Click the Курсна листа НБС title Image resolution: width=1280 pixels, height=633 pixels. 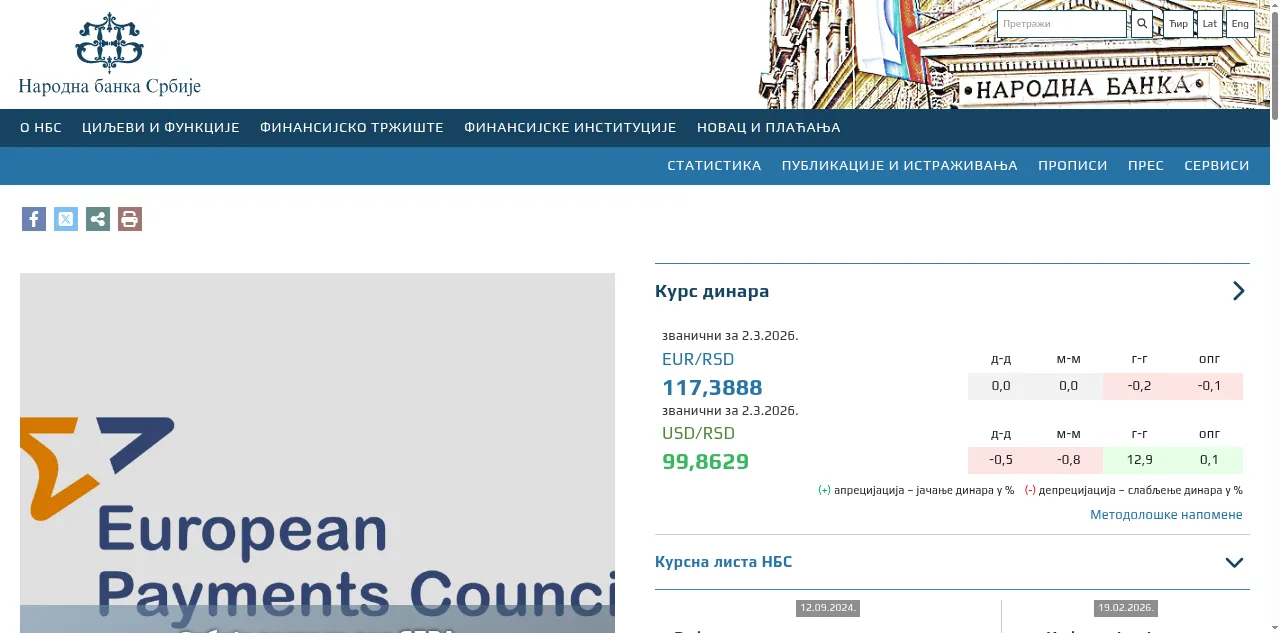point(723,562)
